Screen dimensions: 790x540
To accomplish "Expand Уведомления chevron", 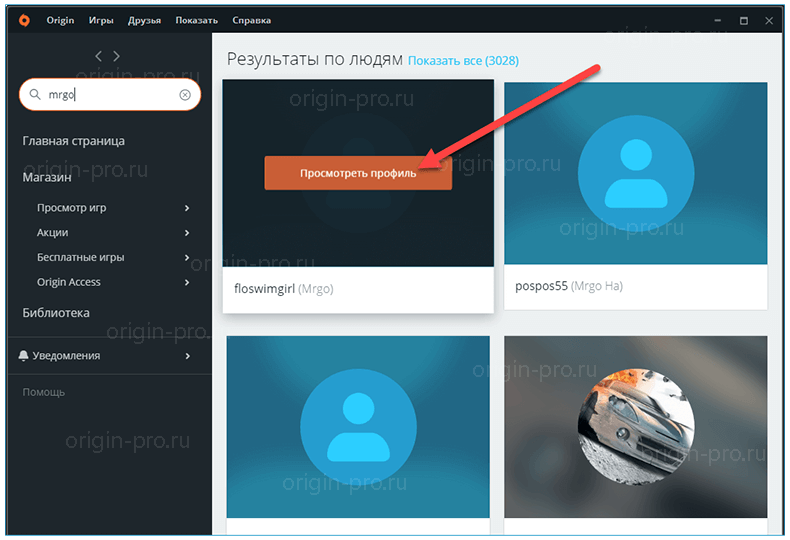I will [x=187, y=356].
